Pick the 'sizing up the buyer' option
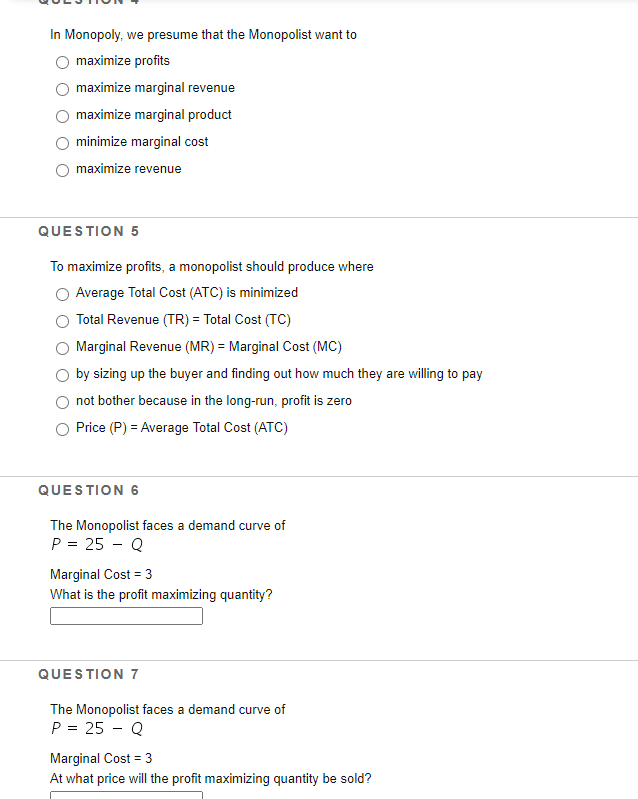 click(x=62, y=375)
